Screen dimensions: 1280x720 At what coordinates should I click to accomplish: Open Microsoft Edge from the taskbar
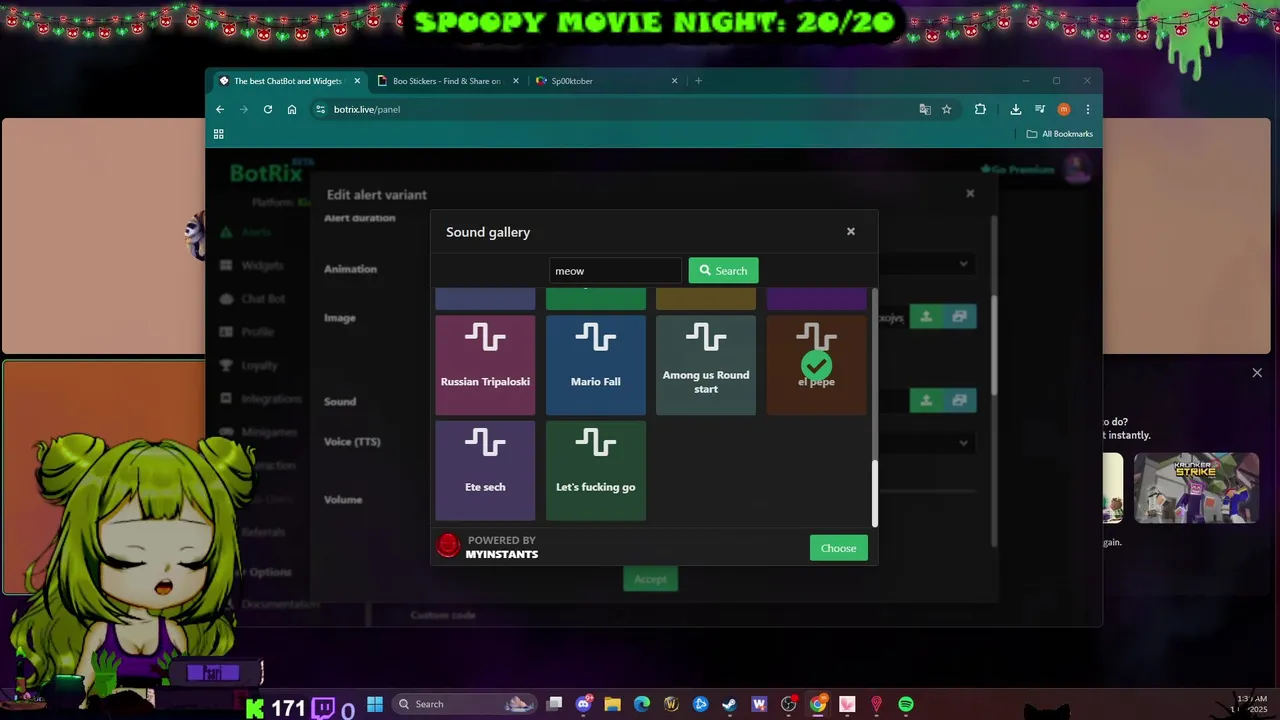pyautogui.click(x=642, y=704)
